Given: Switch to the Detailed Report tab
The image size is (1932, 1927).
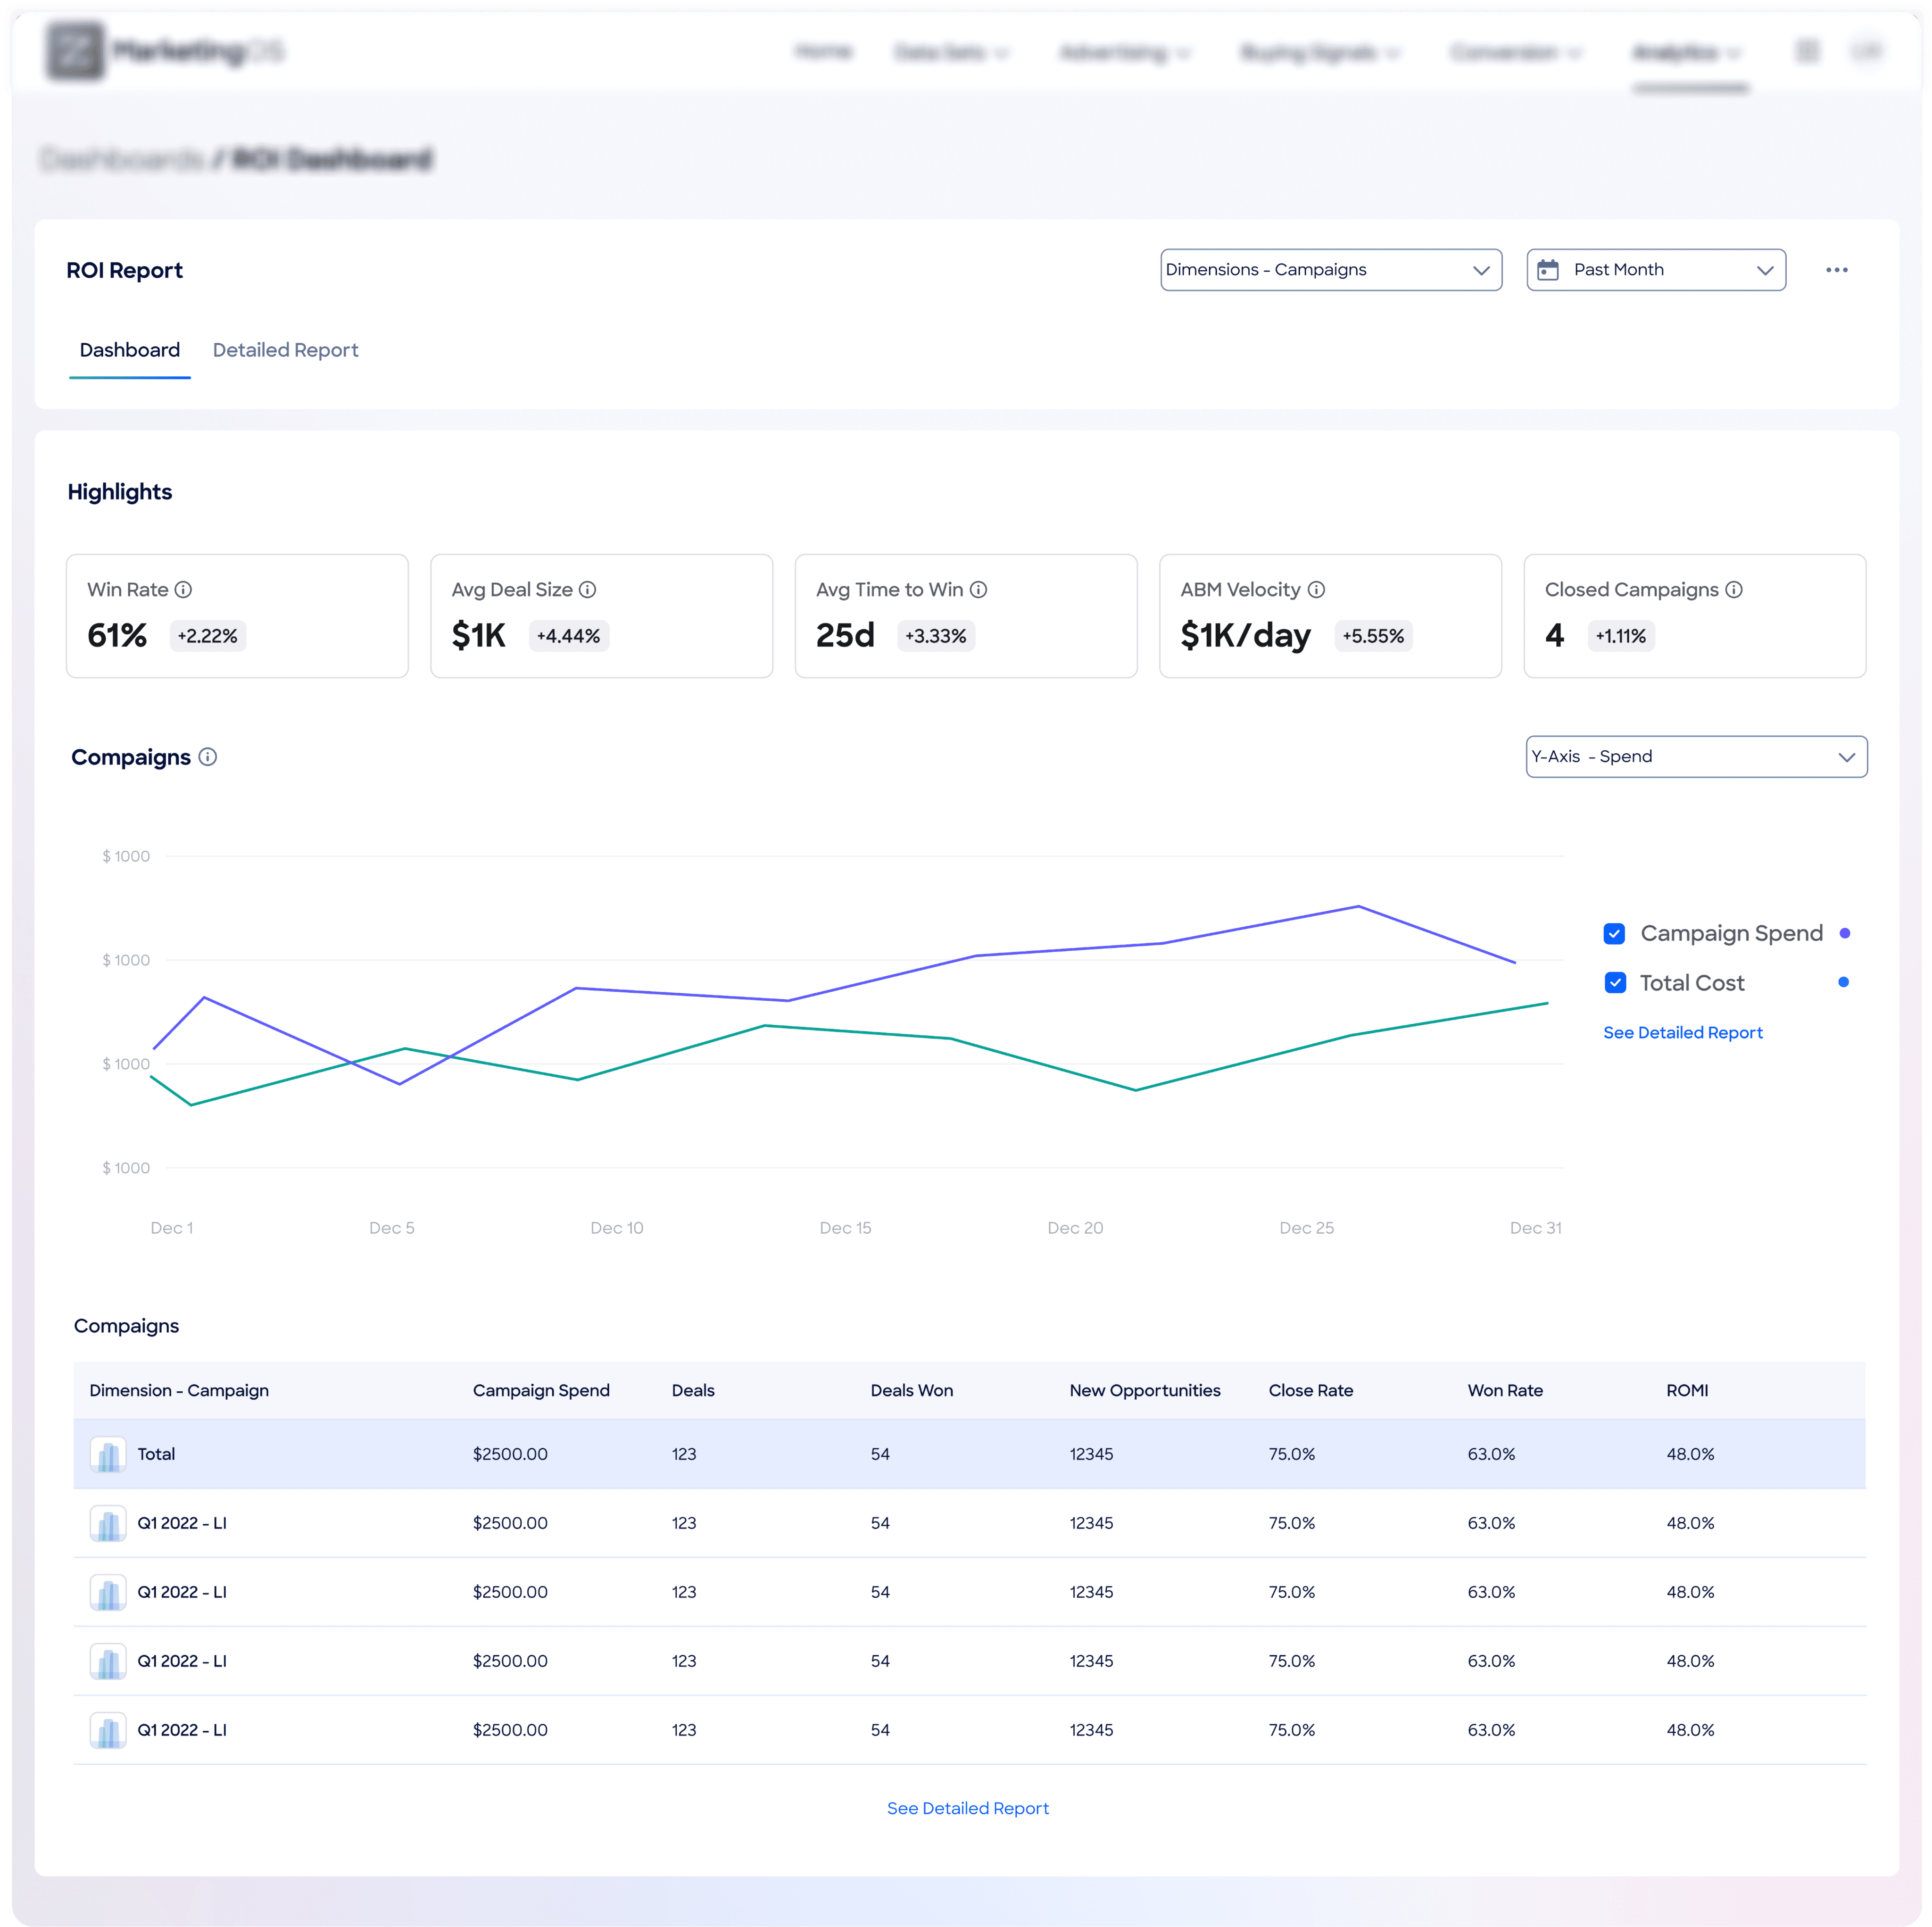Looking at the screenshot, I should pyautogui.click(x=285, y=350).
